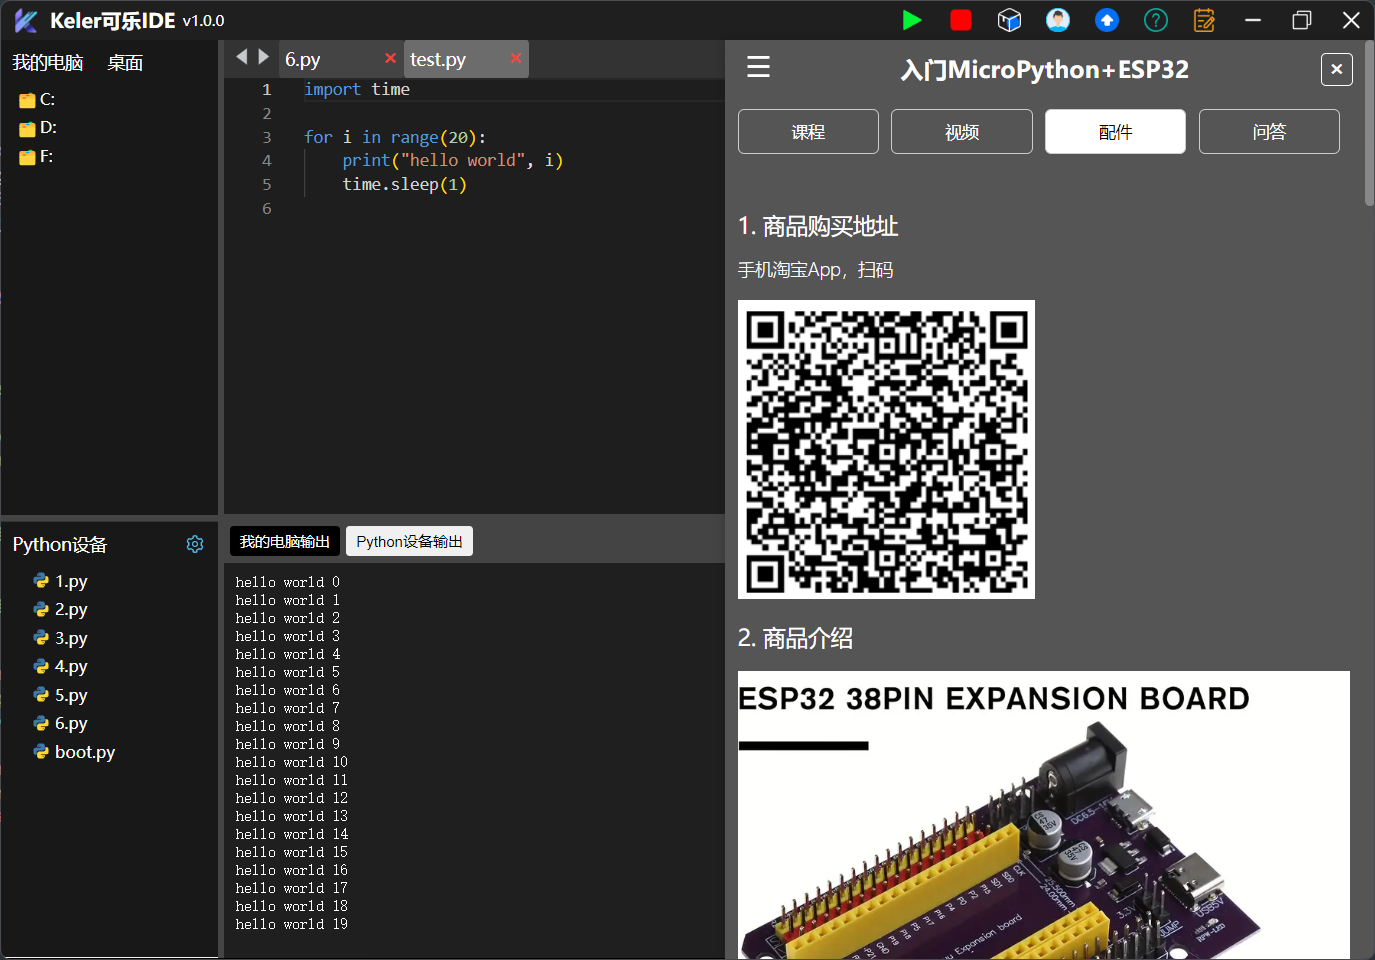Screen dimensions: 1375x960
Task: Click the '2. 商品介绍' heading
Action: pyautogui.click(x=796, y=638)
